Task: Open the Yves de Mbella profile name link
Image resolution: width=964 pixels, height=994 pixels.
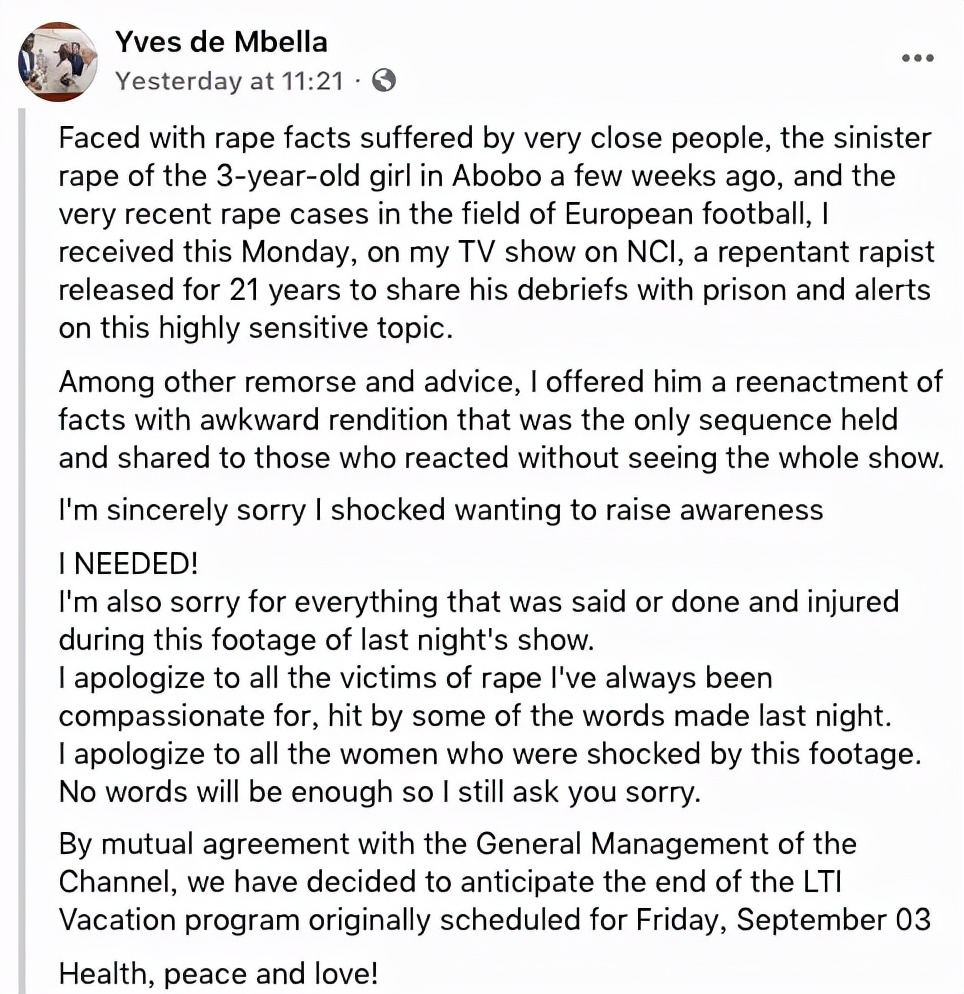Action: click(x=221, y=42)
